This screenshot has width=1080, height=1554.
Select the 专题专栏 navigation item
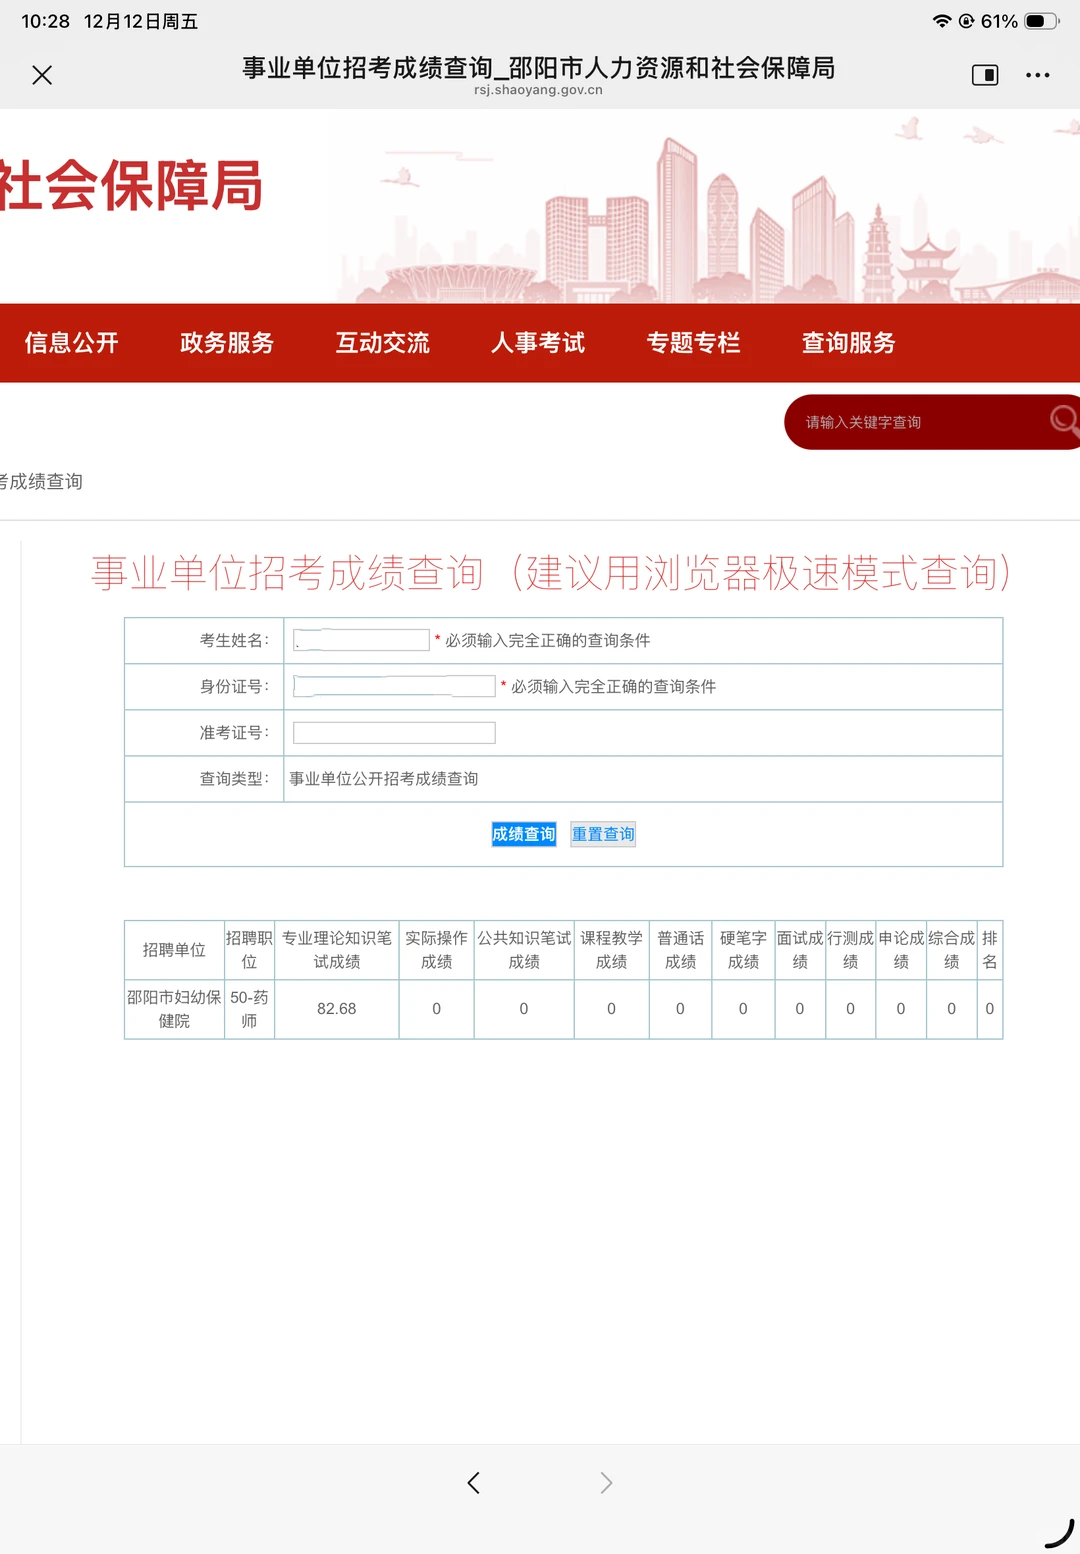(695, 343)
